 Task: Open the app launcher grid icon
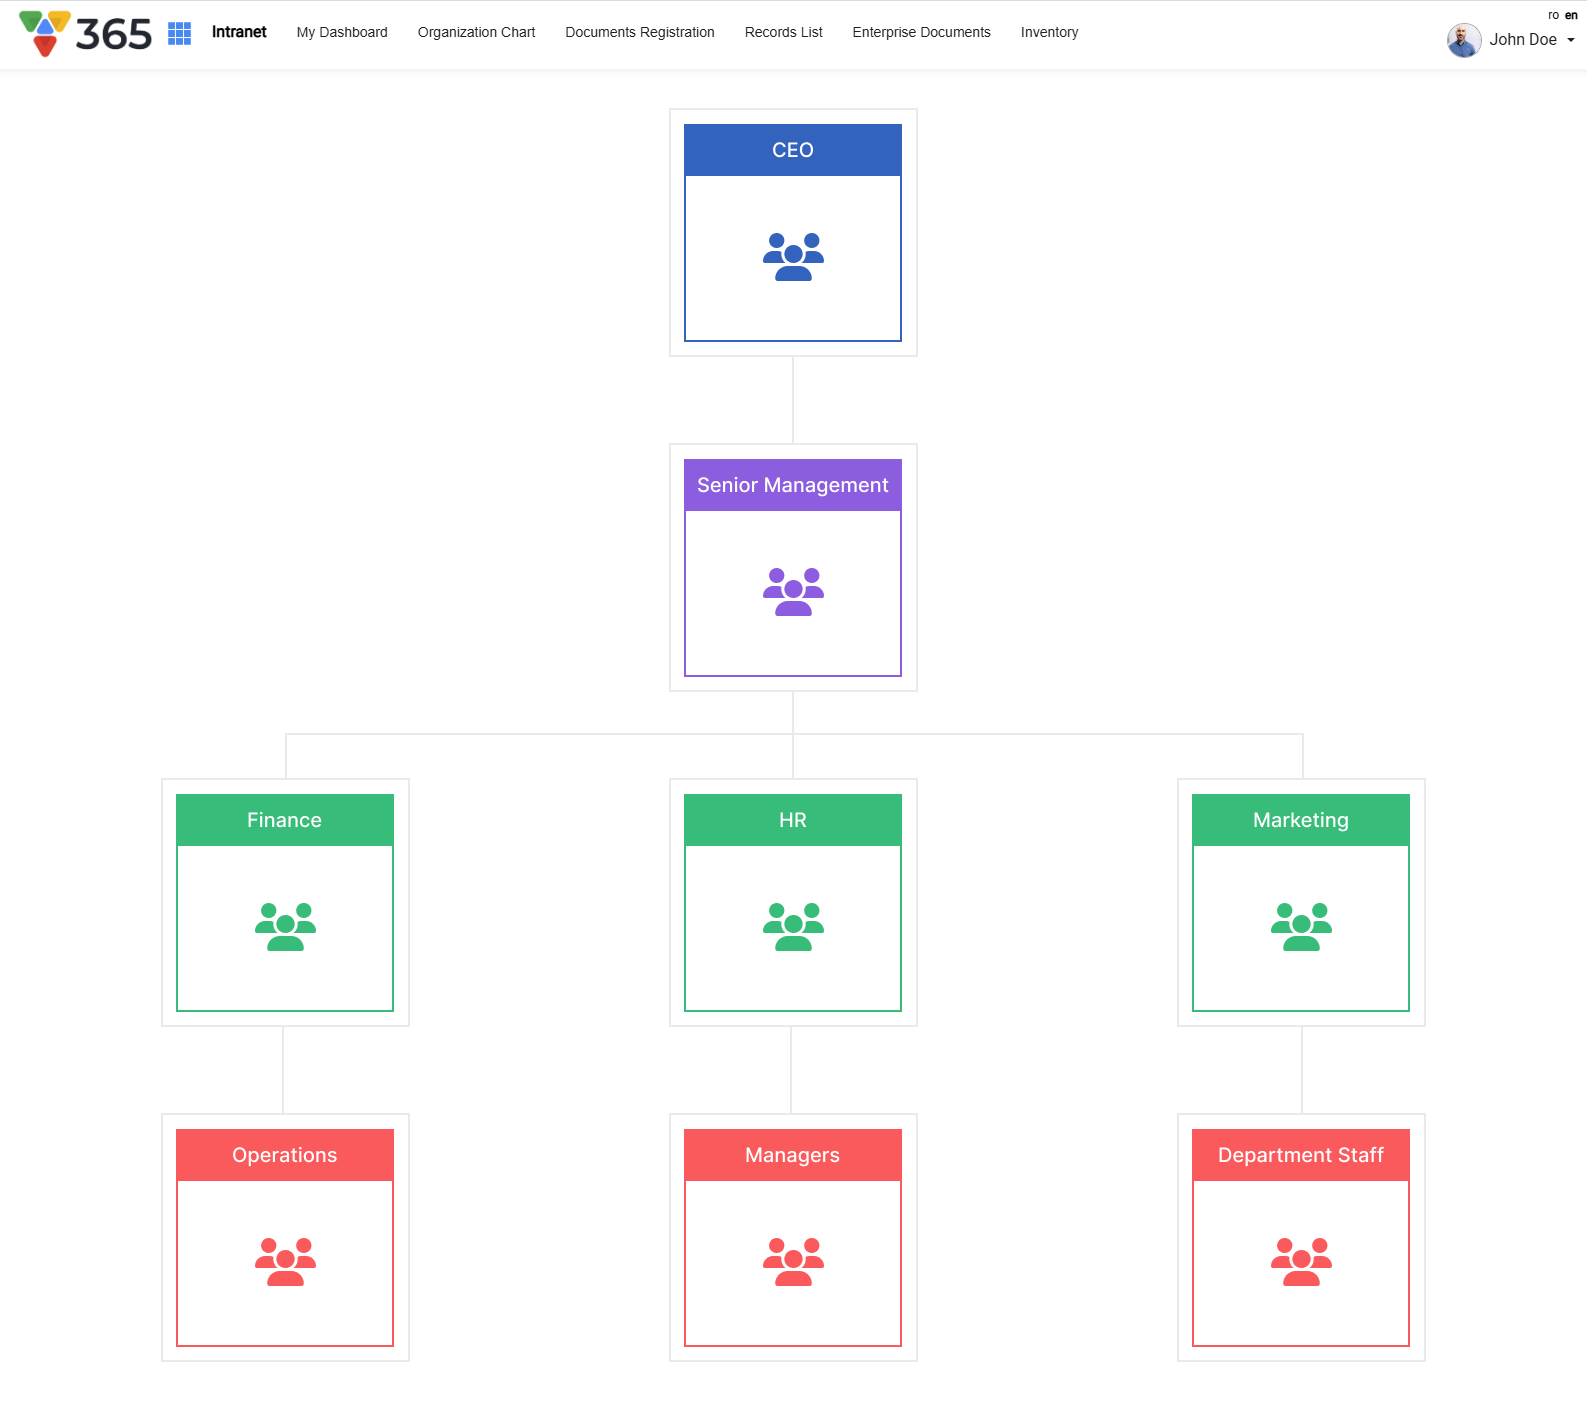(179, 33)
